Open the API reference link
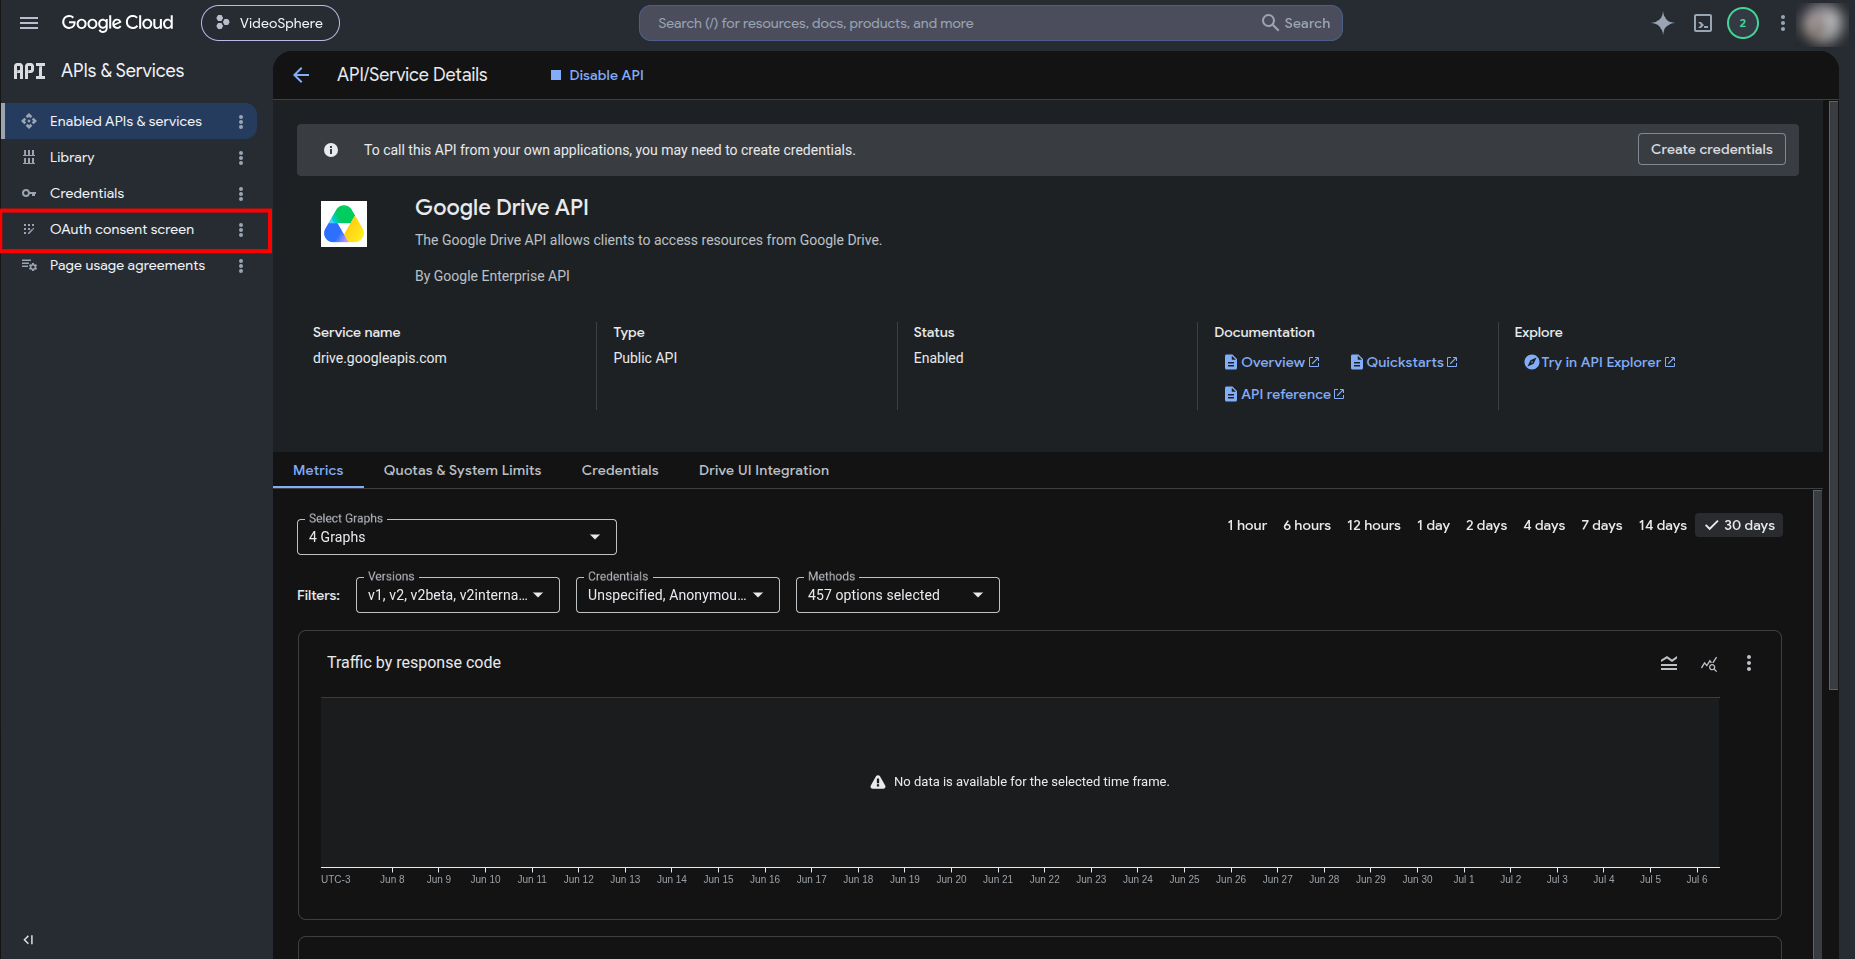Image resolution: width=1855 pixels, height=959 pixels. (1284, 394)
